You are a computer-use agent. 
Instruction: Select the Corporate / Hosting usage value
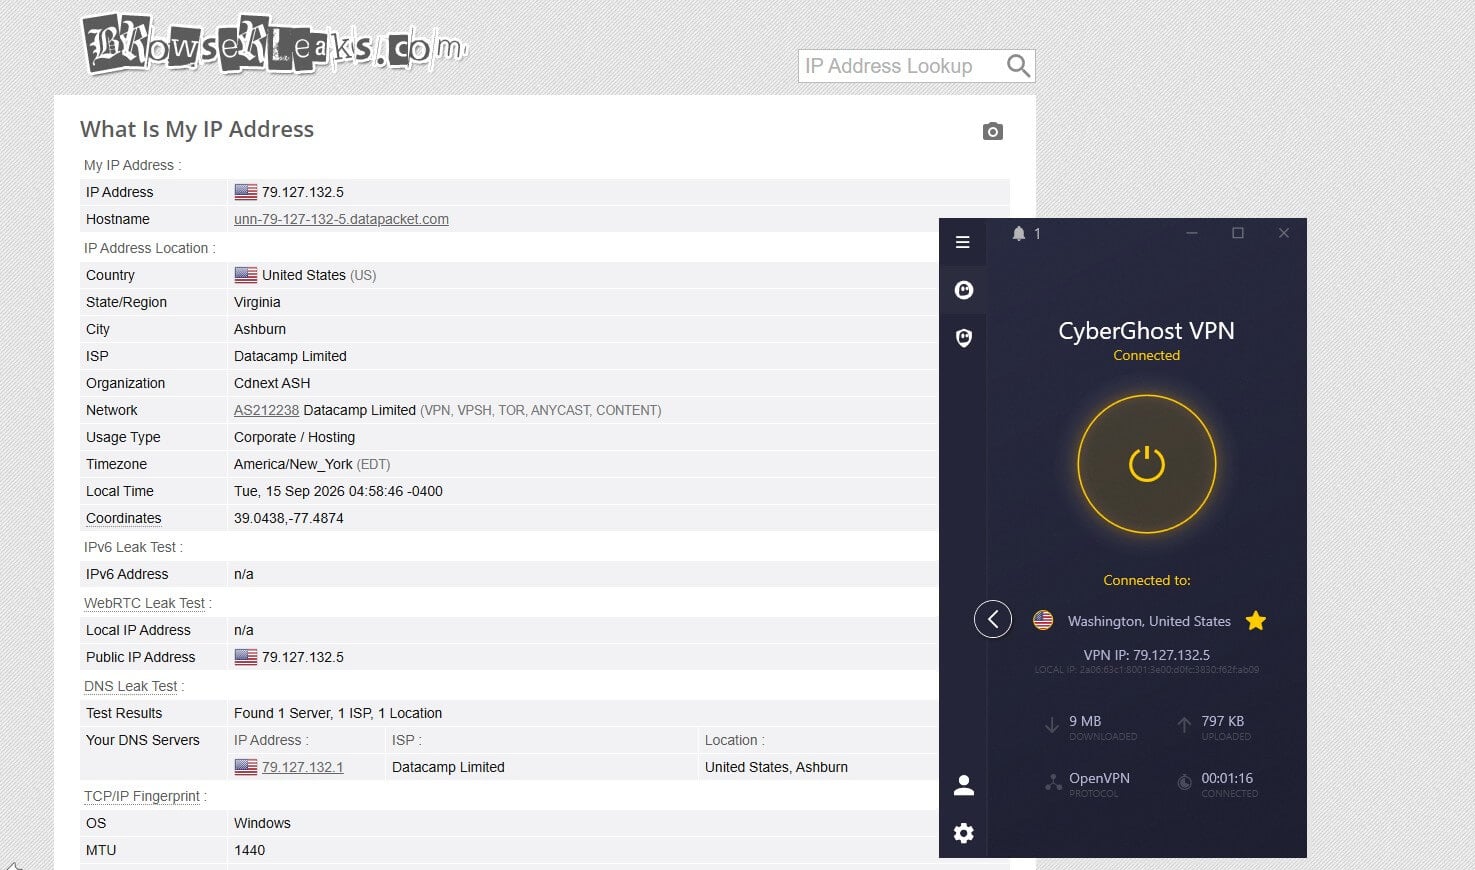[x=294, y=437]
